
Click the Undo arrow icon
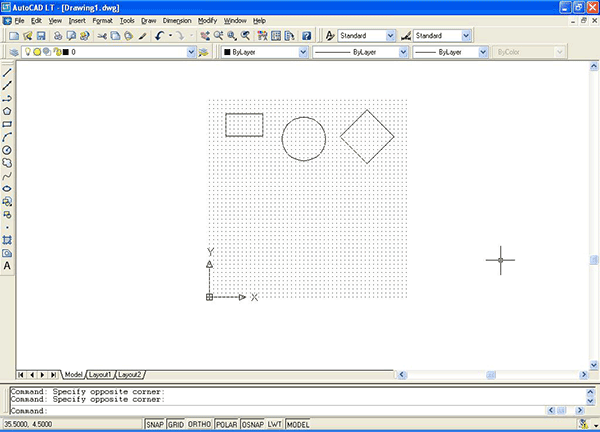click(160, 36)
